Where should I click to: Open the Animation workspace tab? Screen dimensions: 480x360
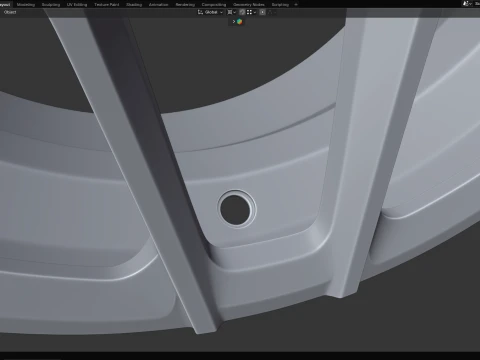[158, 4]
